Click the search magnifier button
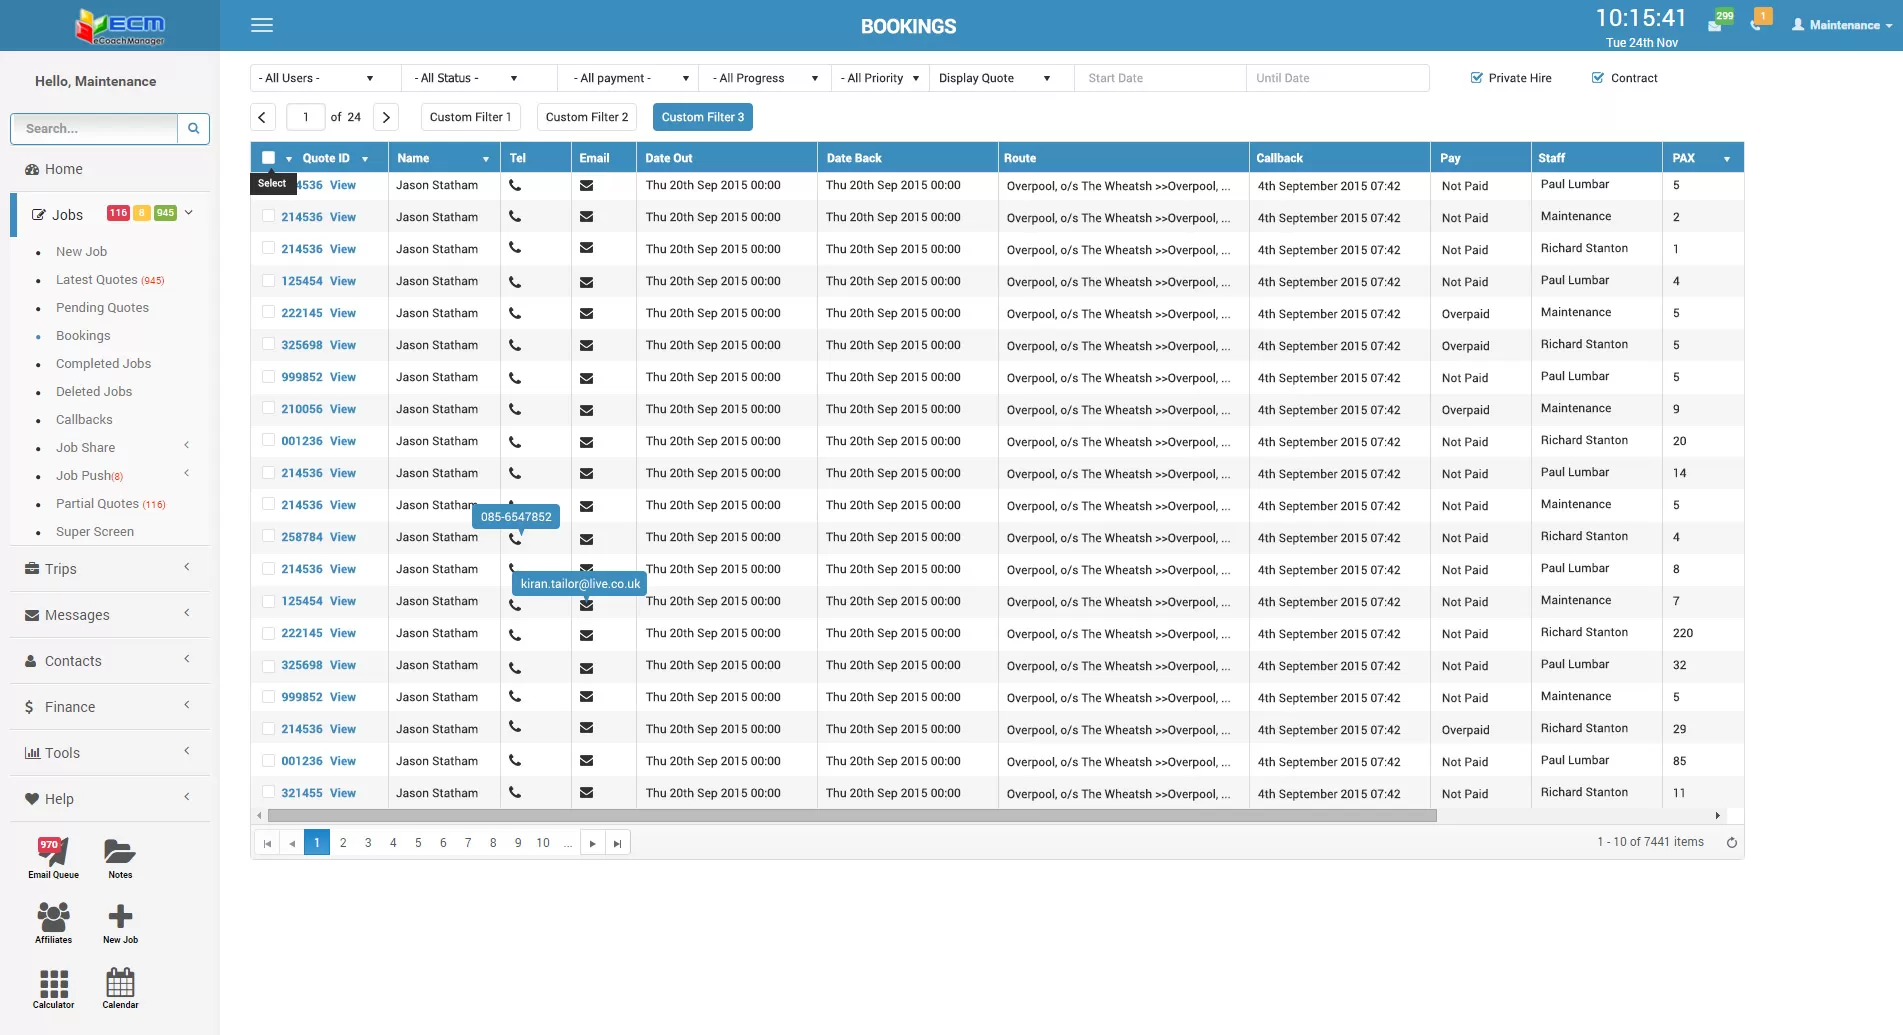 tap(193, 128)
